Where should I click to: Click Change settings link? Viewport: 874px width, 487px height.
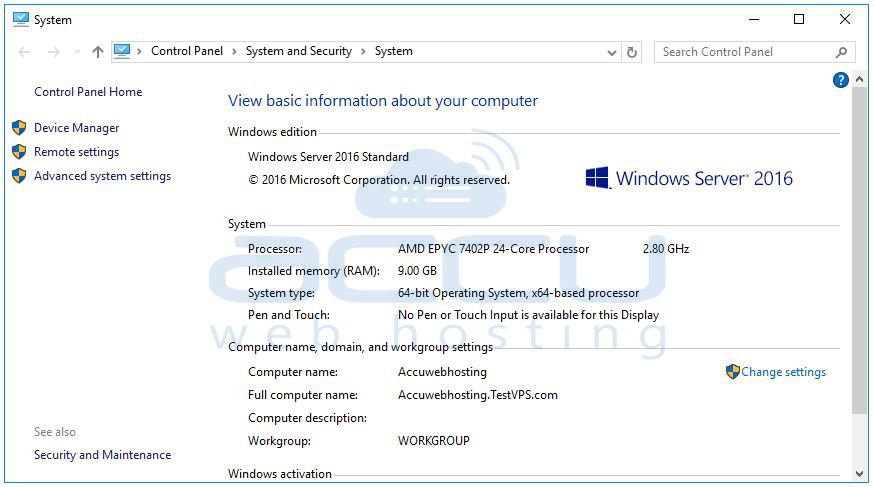coord(784,372)
